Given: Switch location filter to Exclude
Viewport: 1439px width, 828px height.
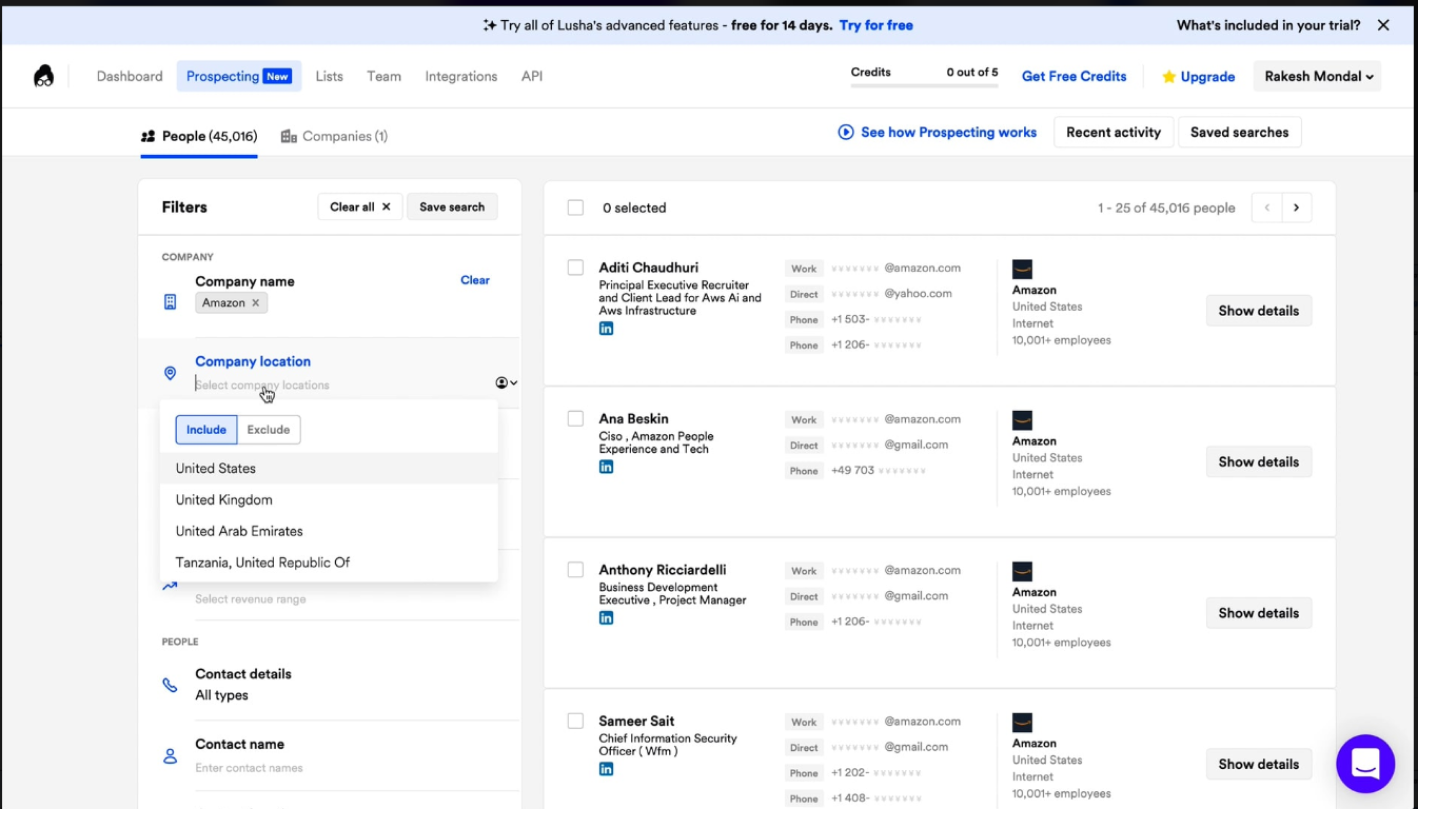Looking at the screenshot, I should coord(268,430).
